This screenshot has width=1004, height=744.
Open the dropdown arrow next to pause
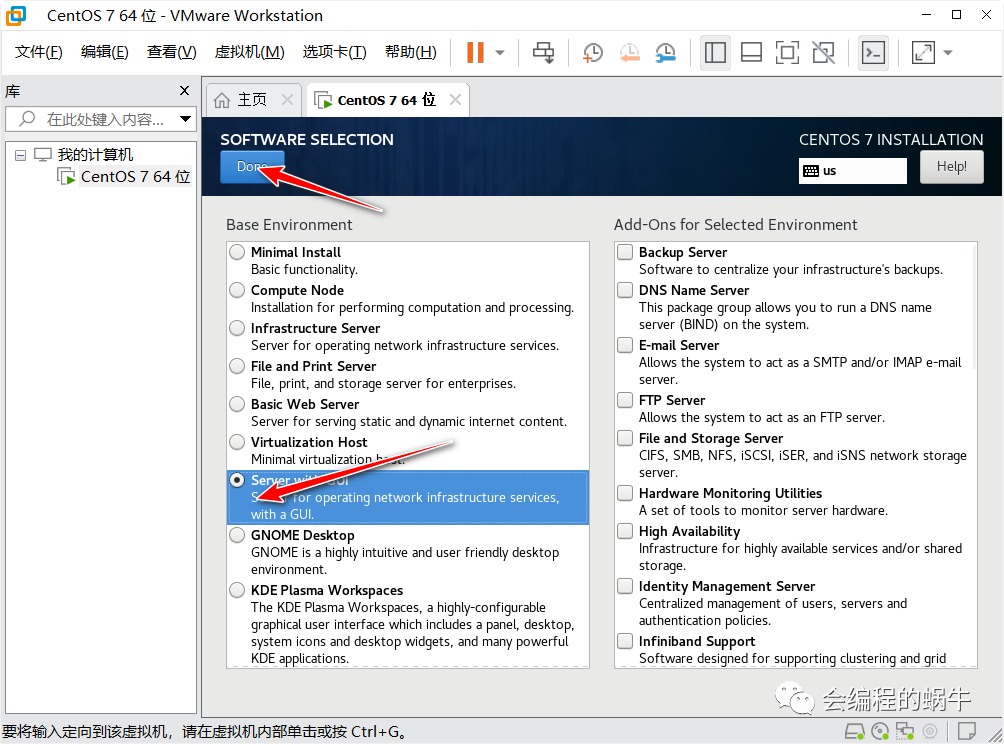click(500, 53)
